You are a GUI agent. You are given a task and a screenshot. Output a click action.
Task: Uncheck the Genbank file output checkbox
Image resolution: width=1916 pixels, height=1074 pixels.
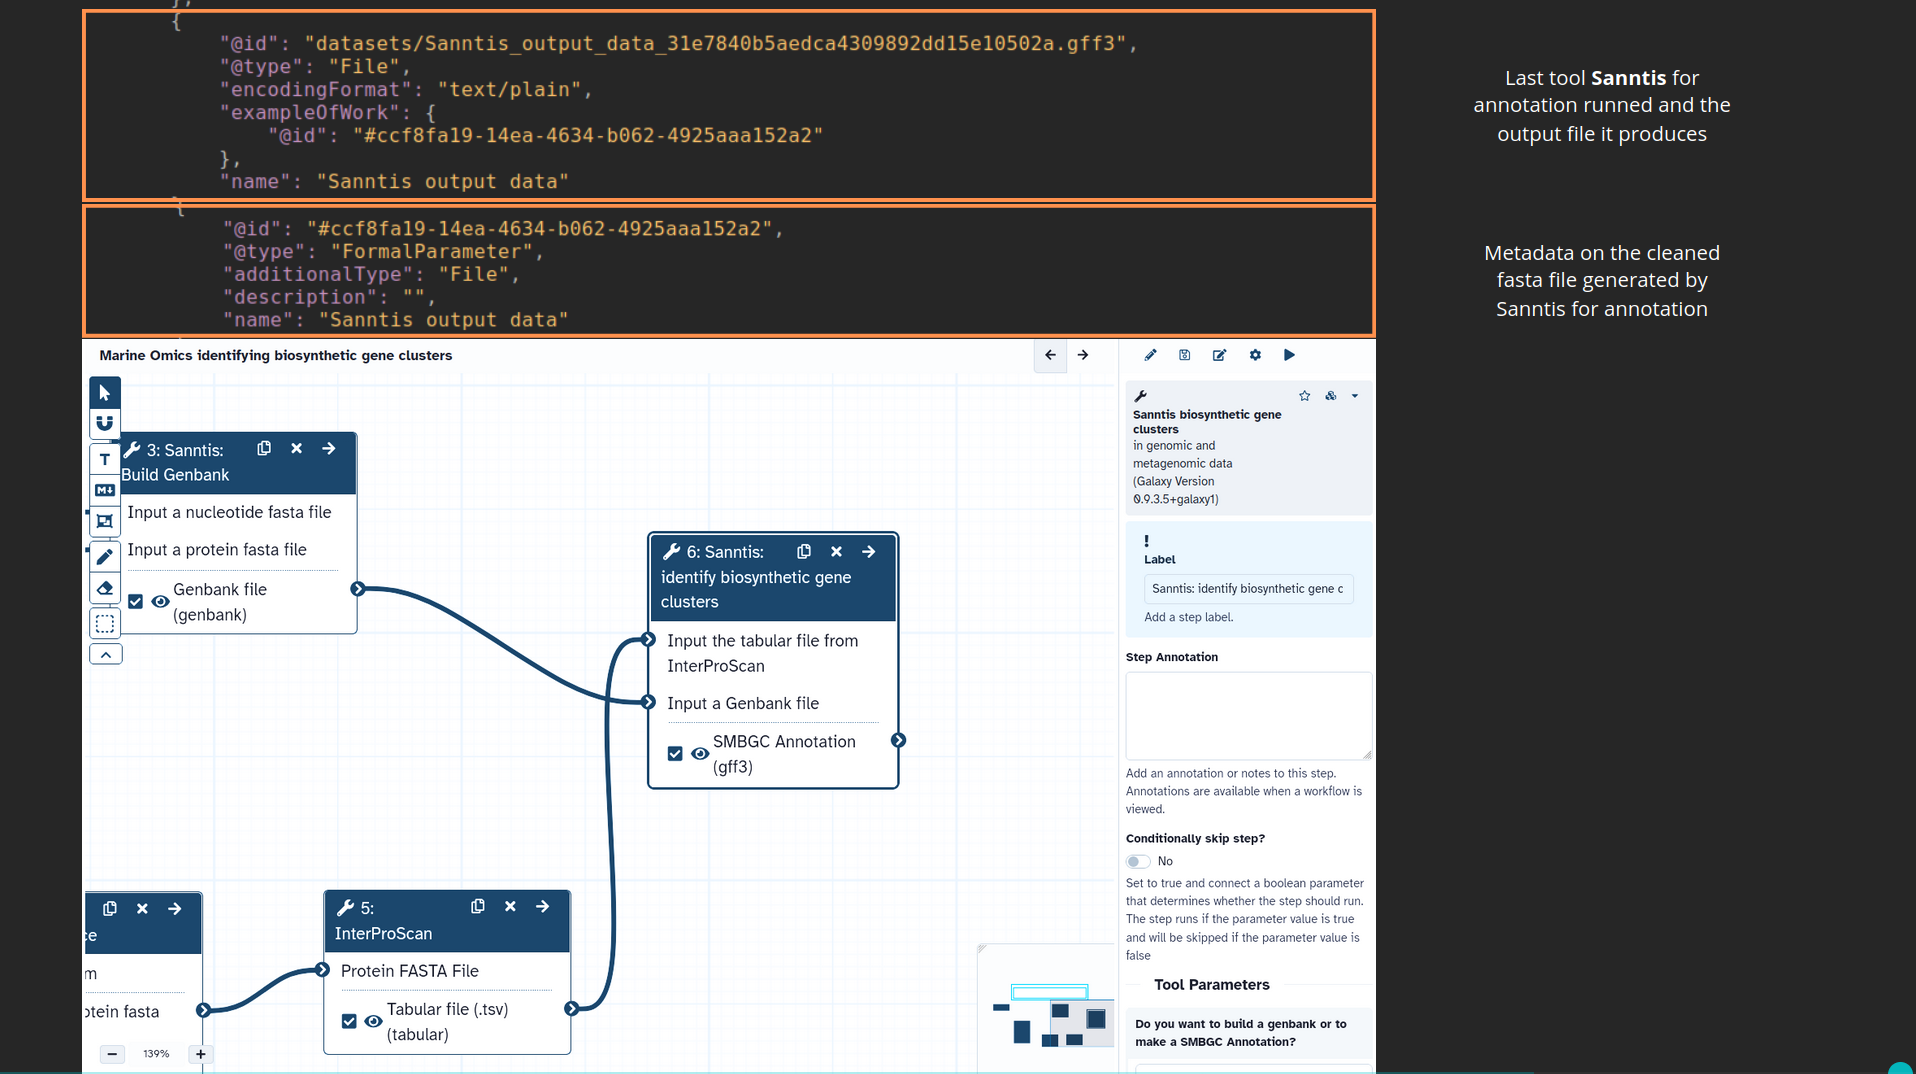click(136, 602)
